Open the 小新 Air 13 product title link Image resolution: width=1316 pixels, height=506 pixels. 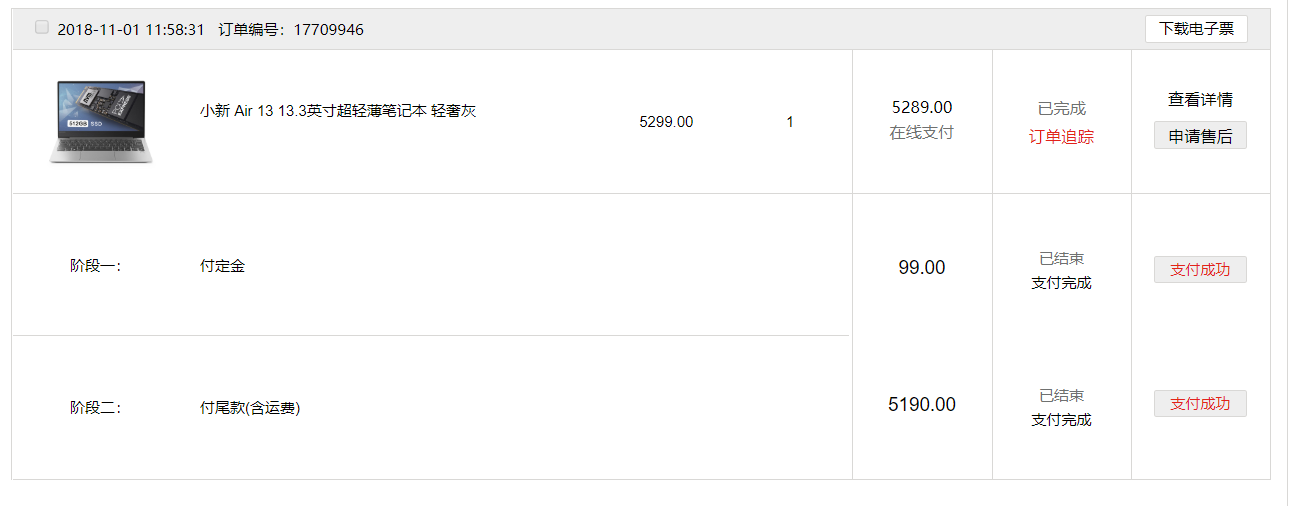338,111
